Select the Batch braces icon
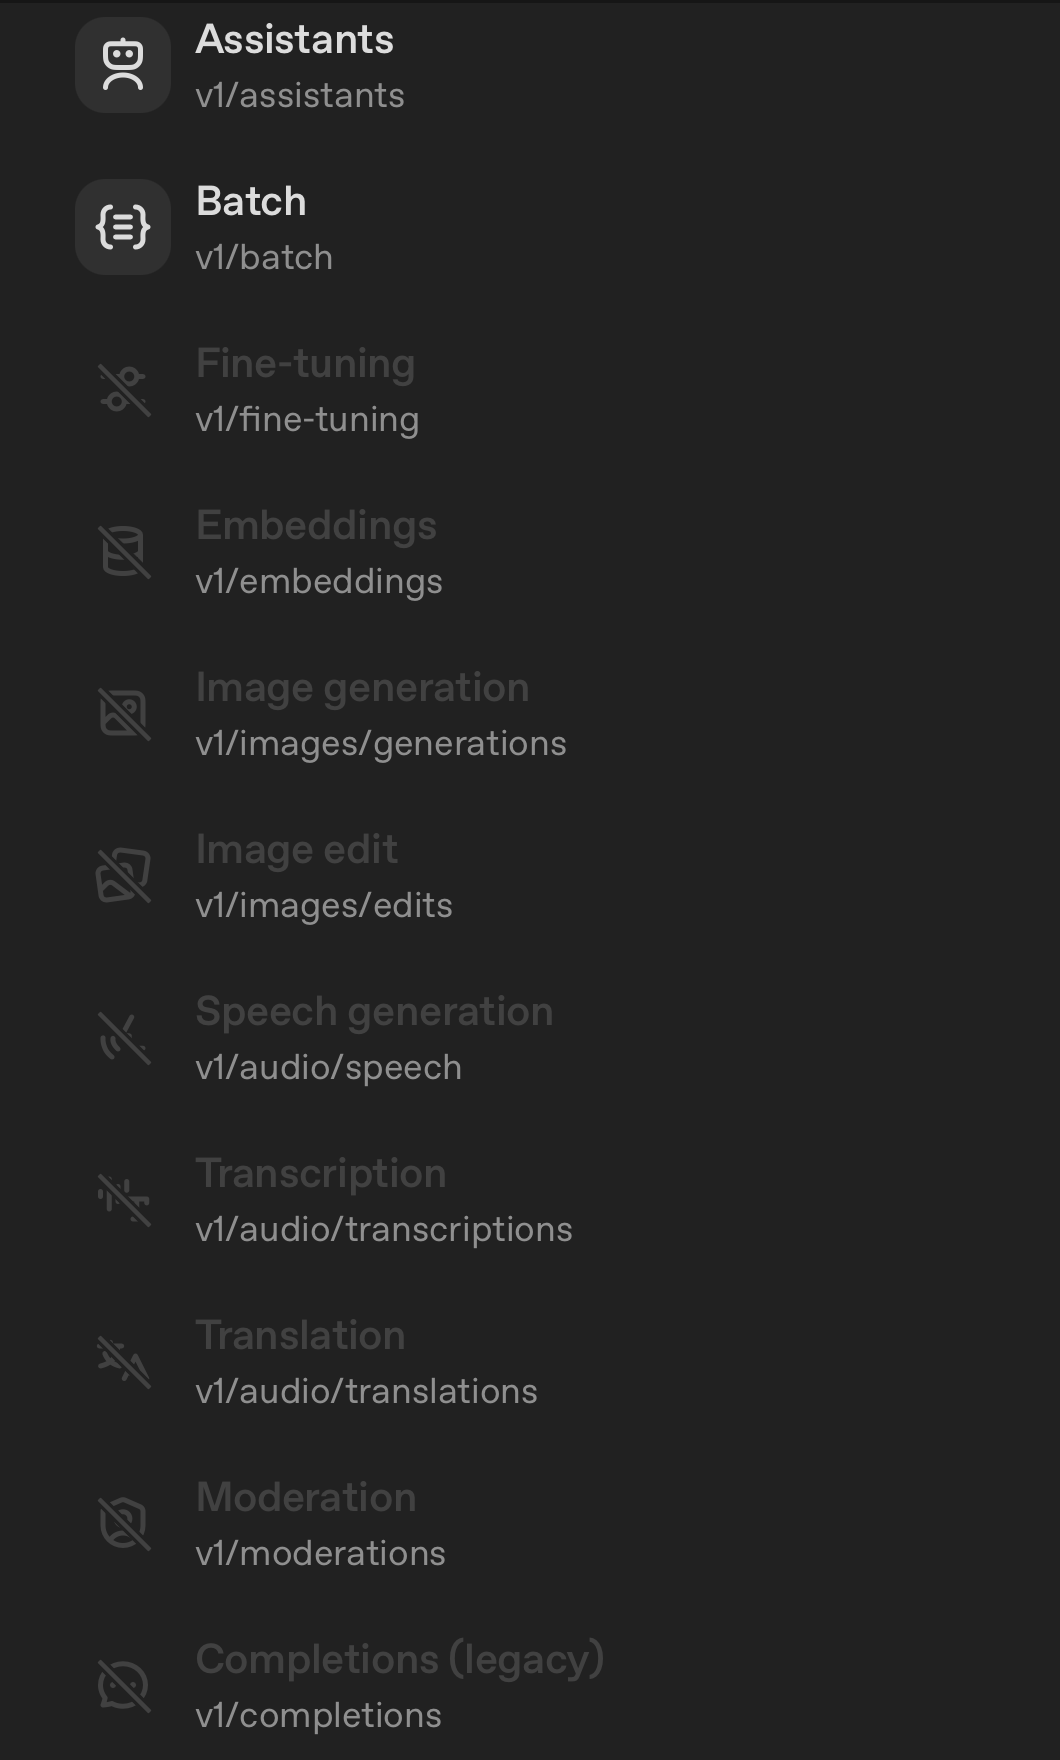The height and width of the screenshot is (1760, 1060). 123,227
